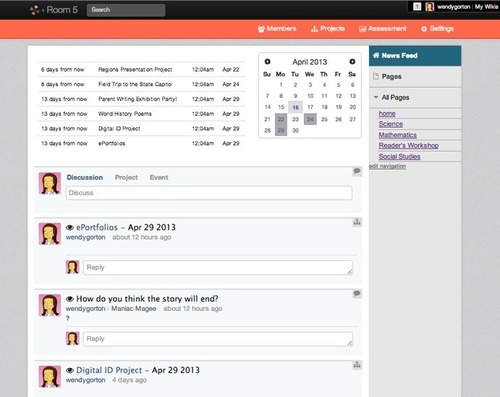This screenshot has height=397, width=500.
Task: Click in the Discuss input field
Action: 209,193
